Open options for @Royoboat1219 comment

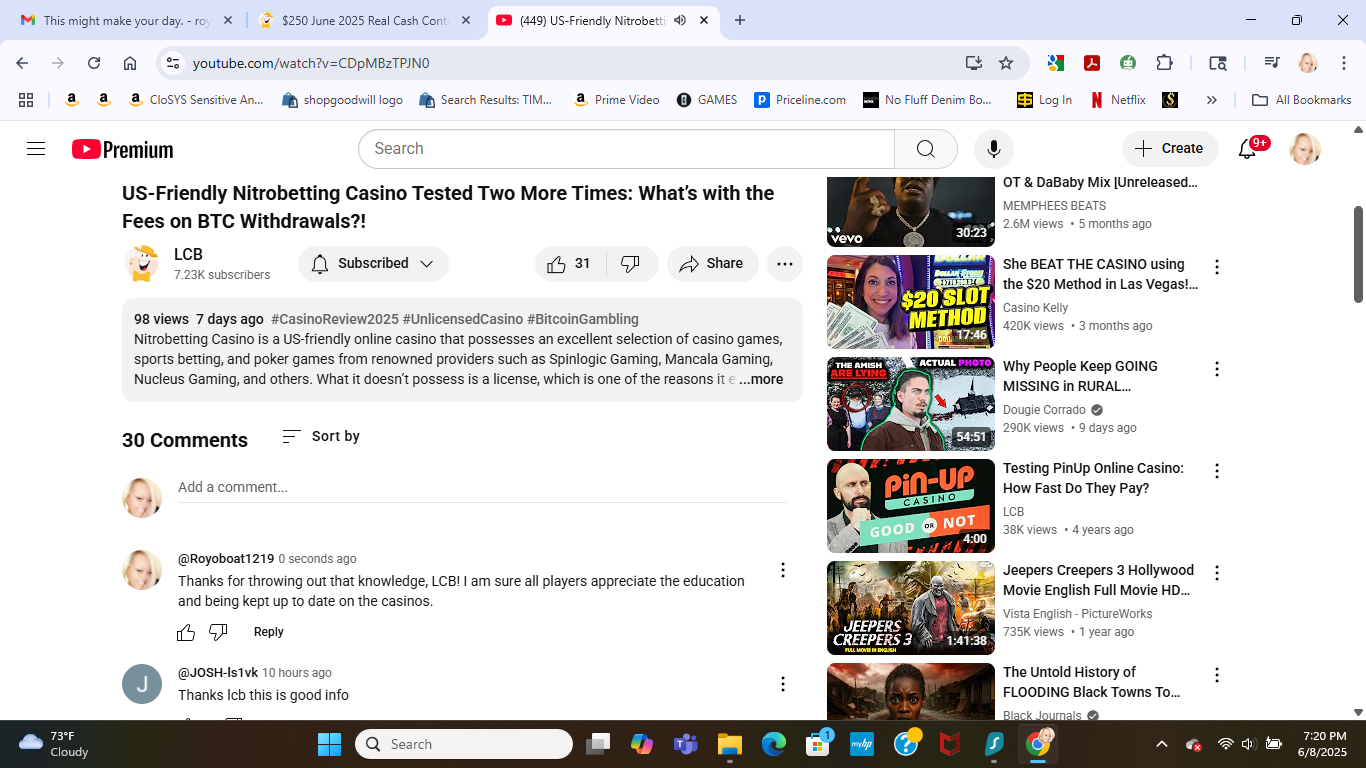point(783,570)
